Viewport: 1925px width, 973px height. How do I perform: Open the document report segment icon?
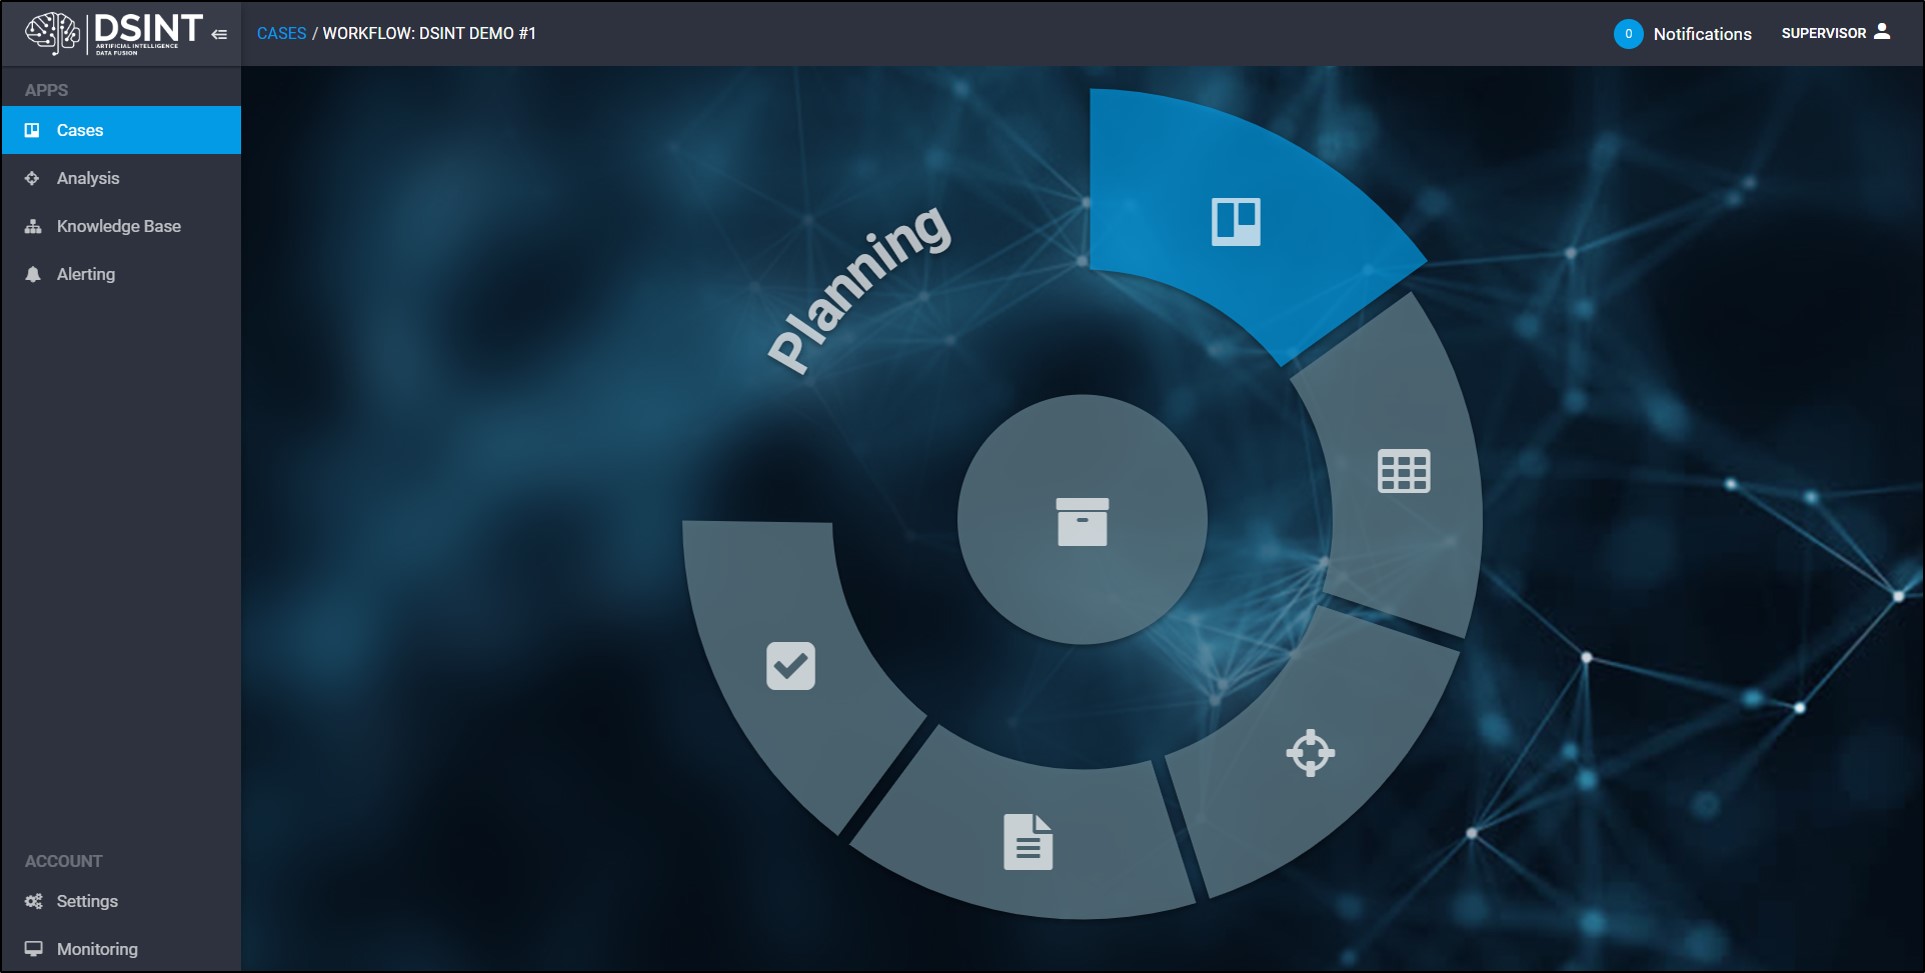1028,842
